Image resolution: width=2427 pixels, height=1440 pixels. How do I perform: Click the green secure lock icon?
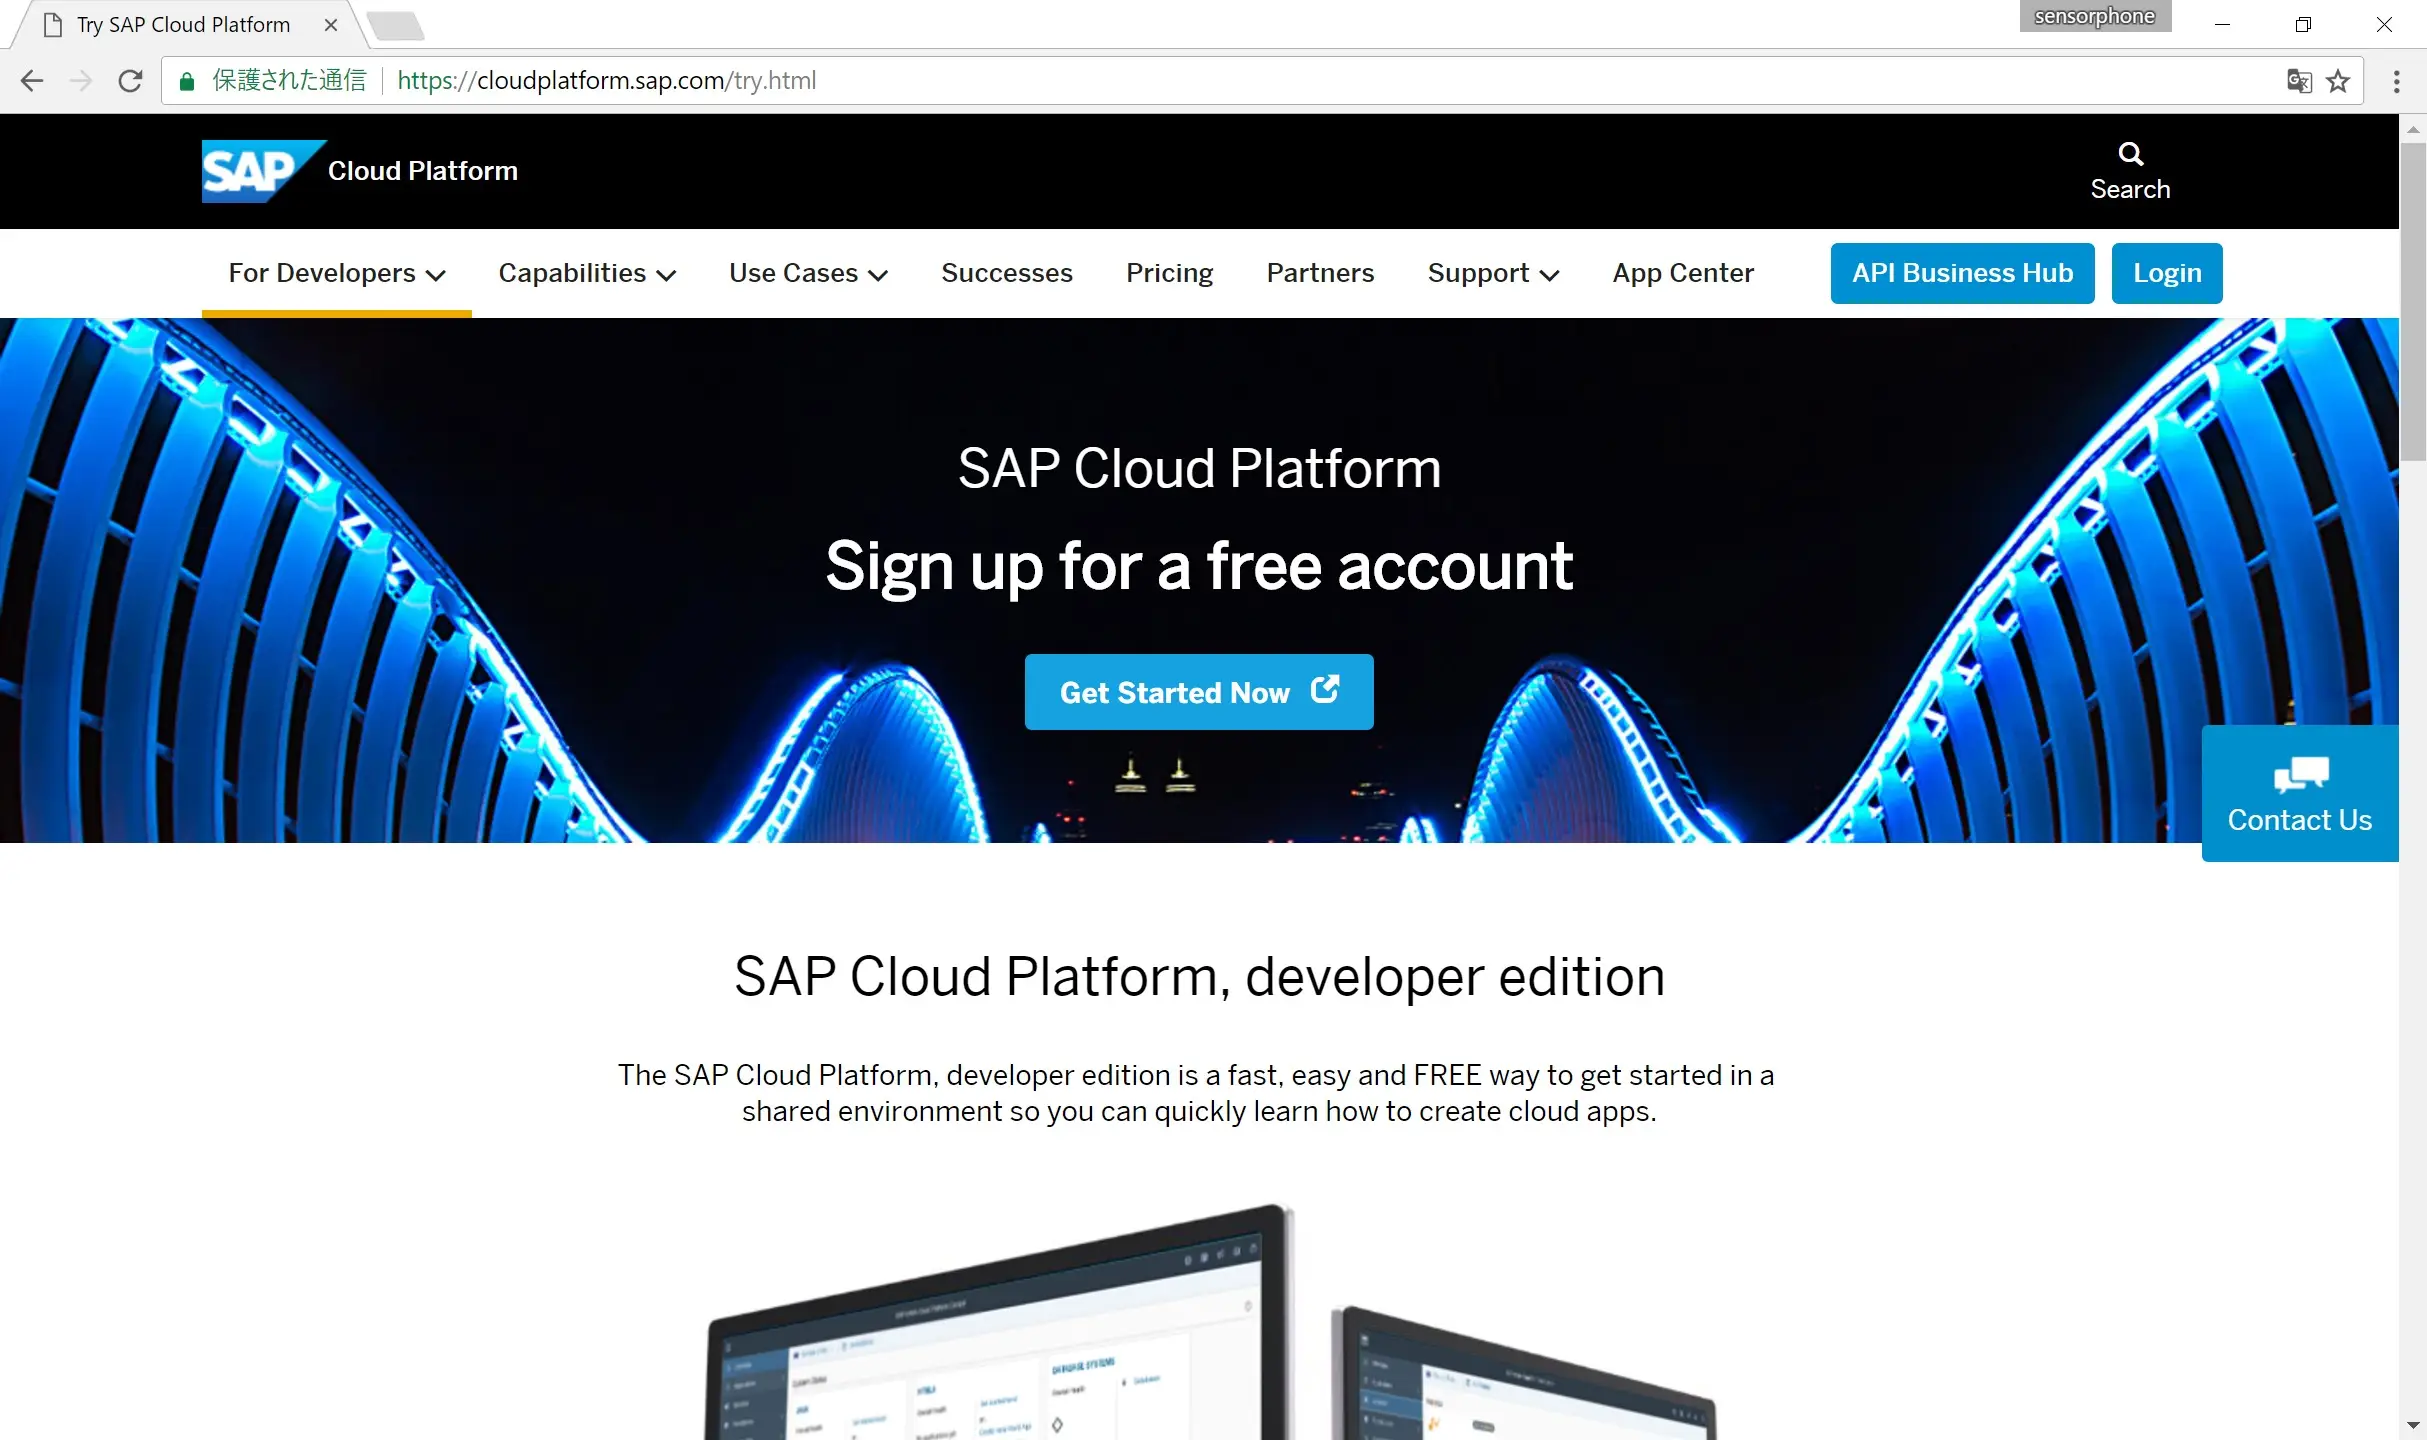[186, 81]
